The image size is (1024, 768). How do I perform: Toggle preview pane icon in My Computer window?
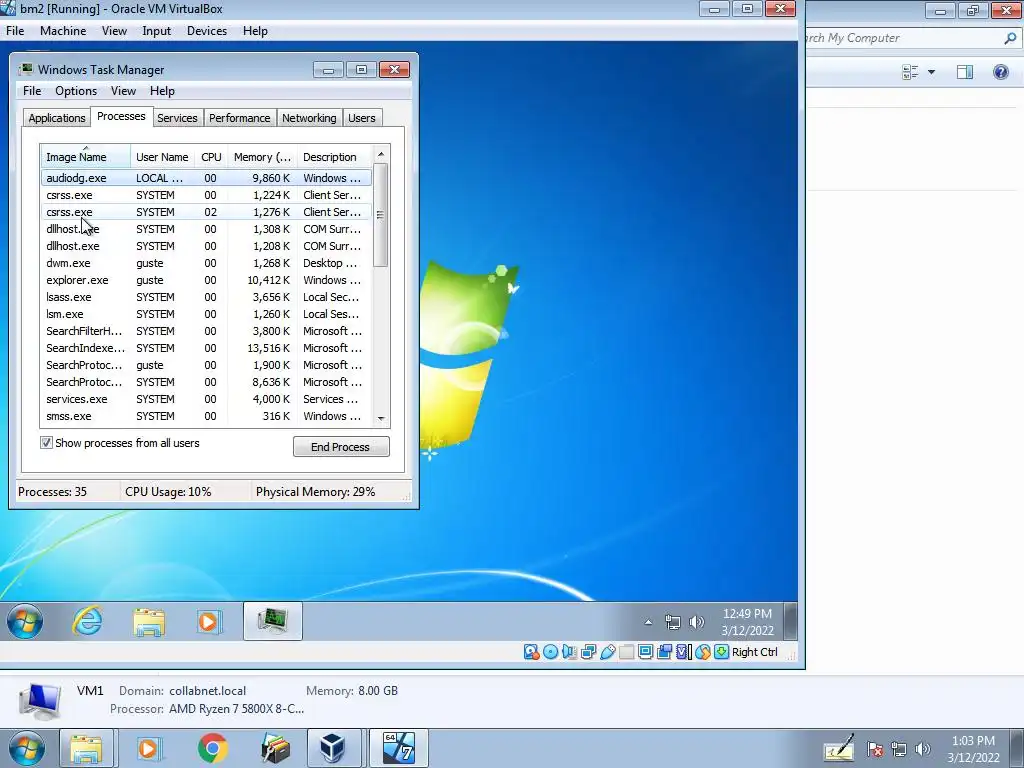pyautogui.click(x=965, y=72)
